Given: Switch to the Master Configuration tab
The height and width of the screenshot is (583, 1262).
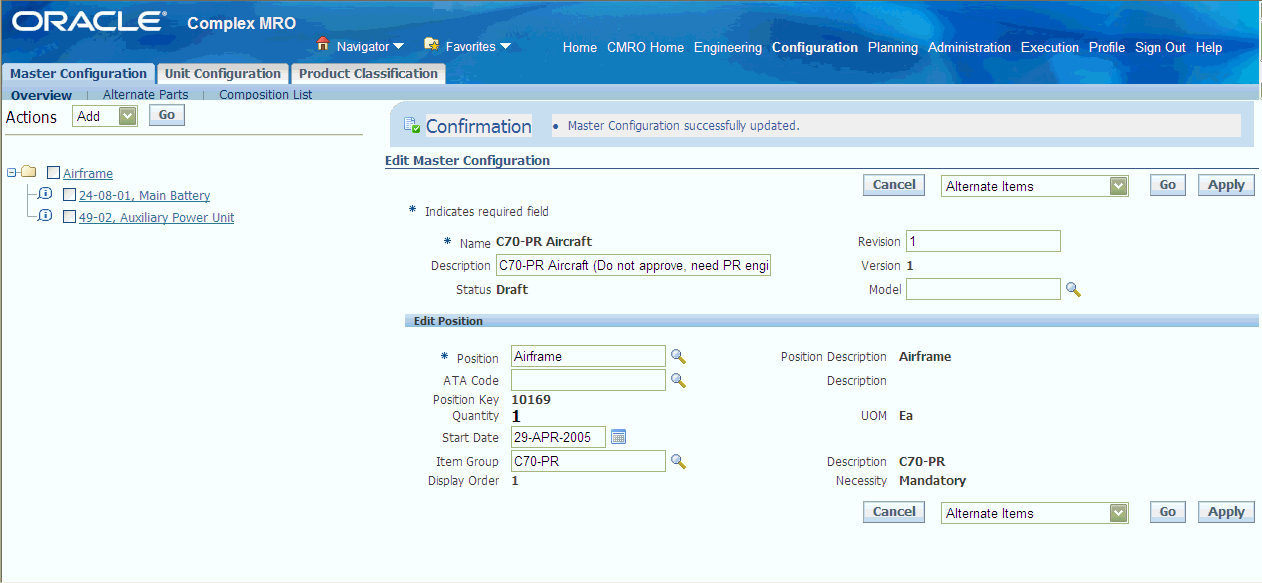Looking at the screenshot, I should [x=78, y=74].
